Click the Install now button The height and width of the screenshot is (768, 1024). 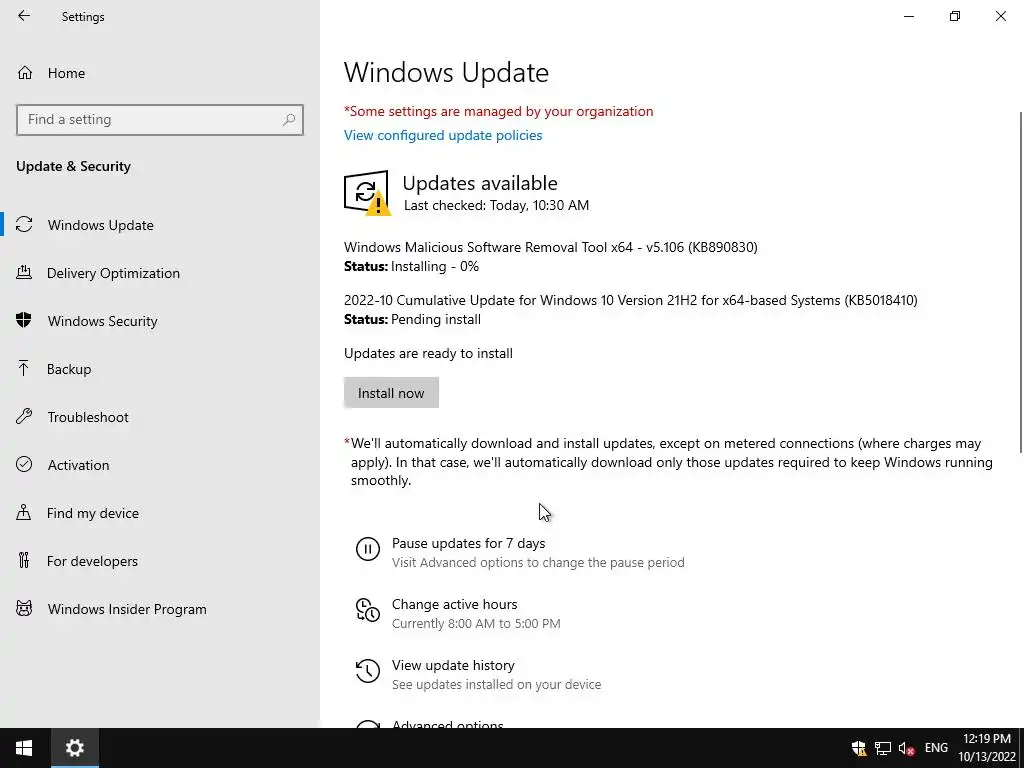point(391,392)
